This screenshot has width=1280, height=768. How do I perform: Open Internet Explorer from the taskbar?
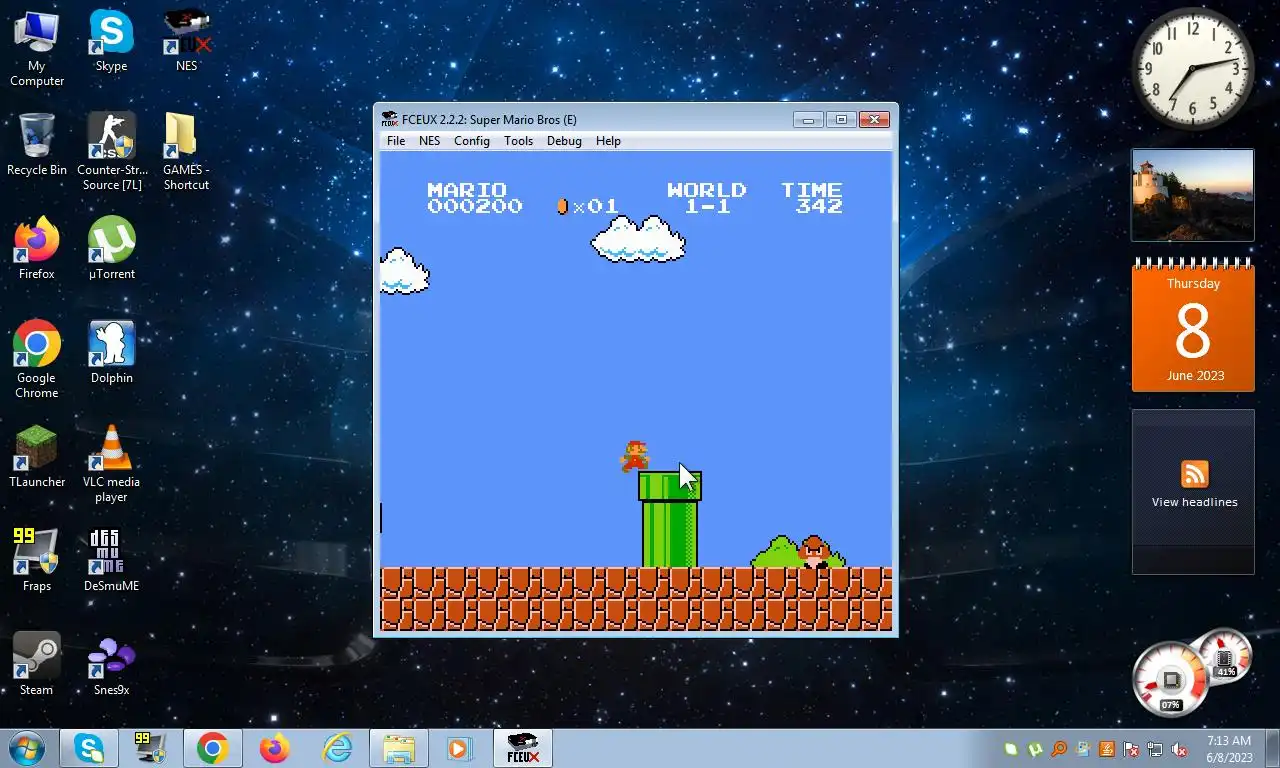coord(336,748)
